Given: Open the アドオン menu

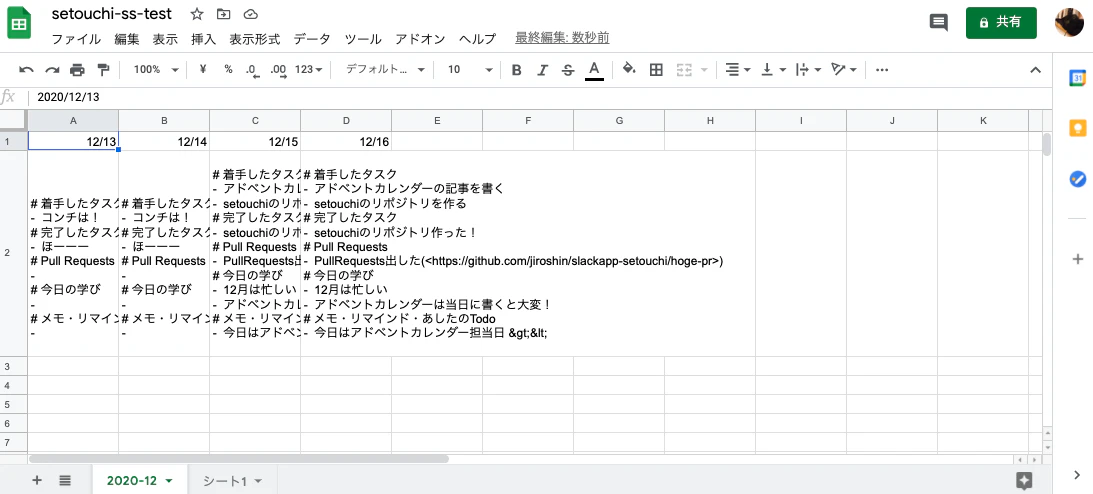Looking at the screenshot, I should coord(420,39).
